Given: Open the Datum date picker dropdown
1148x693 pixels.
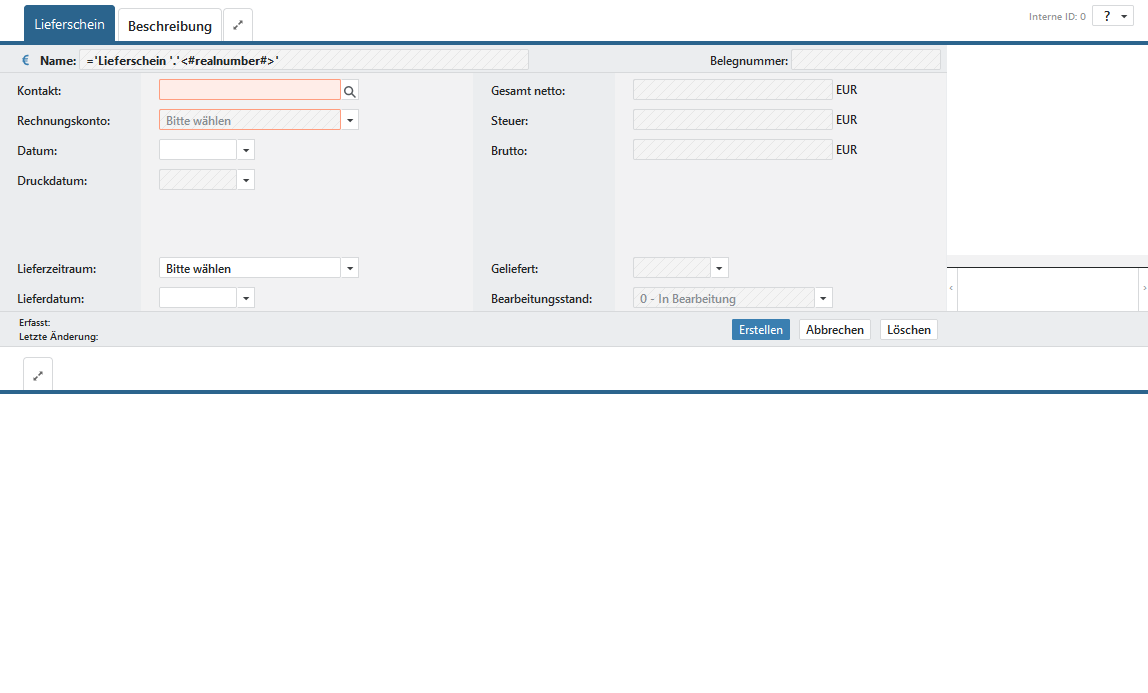Looking at the screenshot, I should (246, 150).
